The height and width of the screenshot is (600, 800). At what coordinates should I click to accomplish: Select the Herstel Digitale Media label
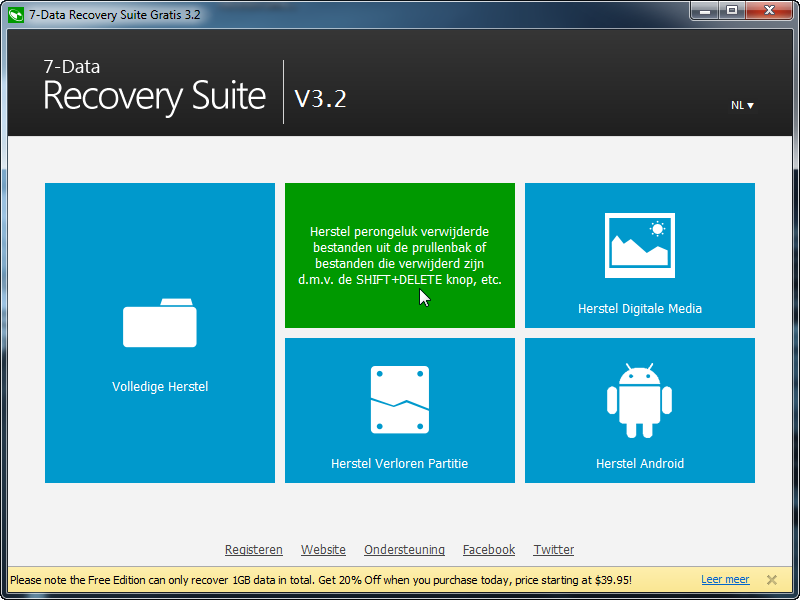pos(640,309)
